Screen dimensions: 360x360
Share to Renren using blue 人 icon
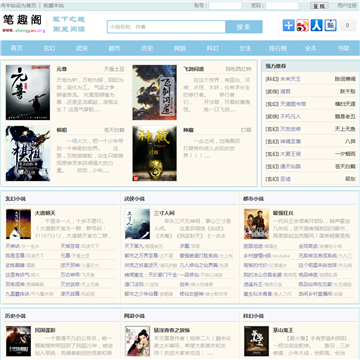[x=317, y=25]
